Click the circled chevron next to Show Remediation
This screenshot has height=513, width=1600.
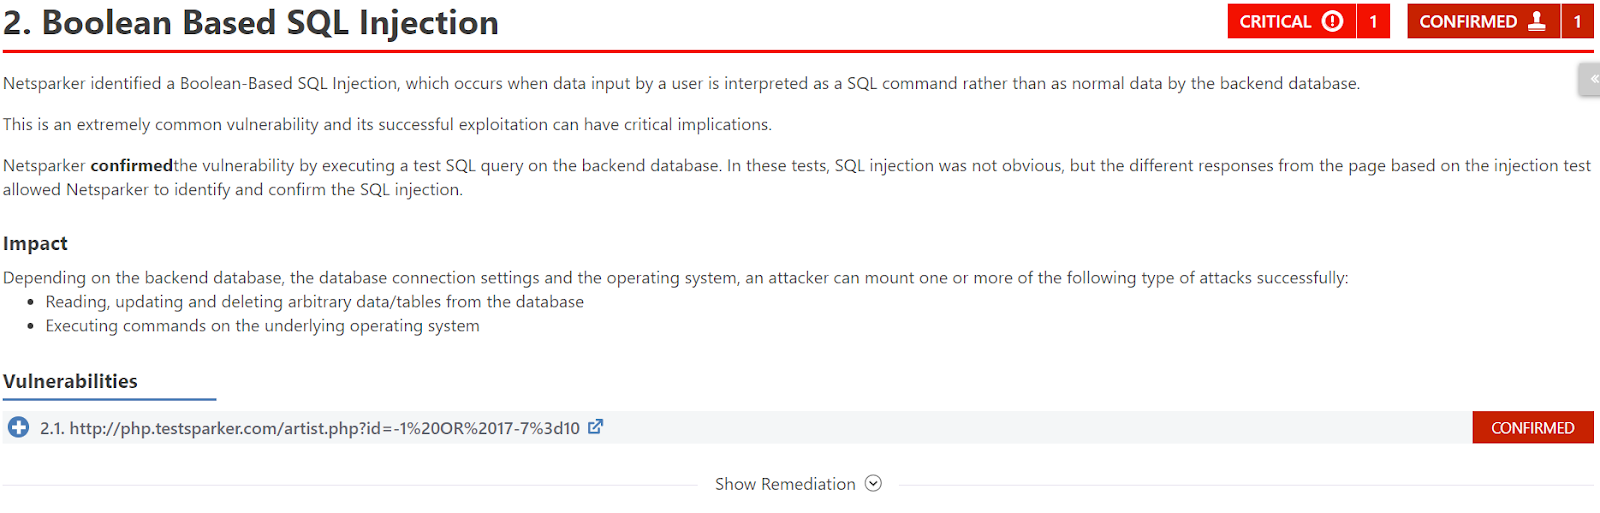(x=873, y=483)
